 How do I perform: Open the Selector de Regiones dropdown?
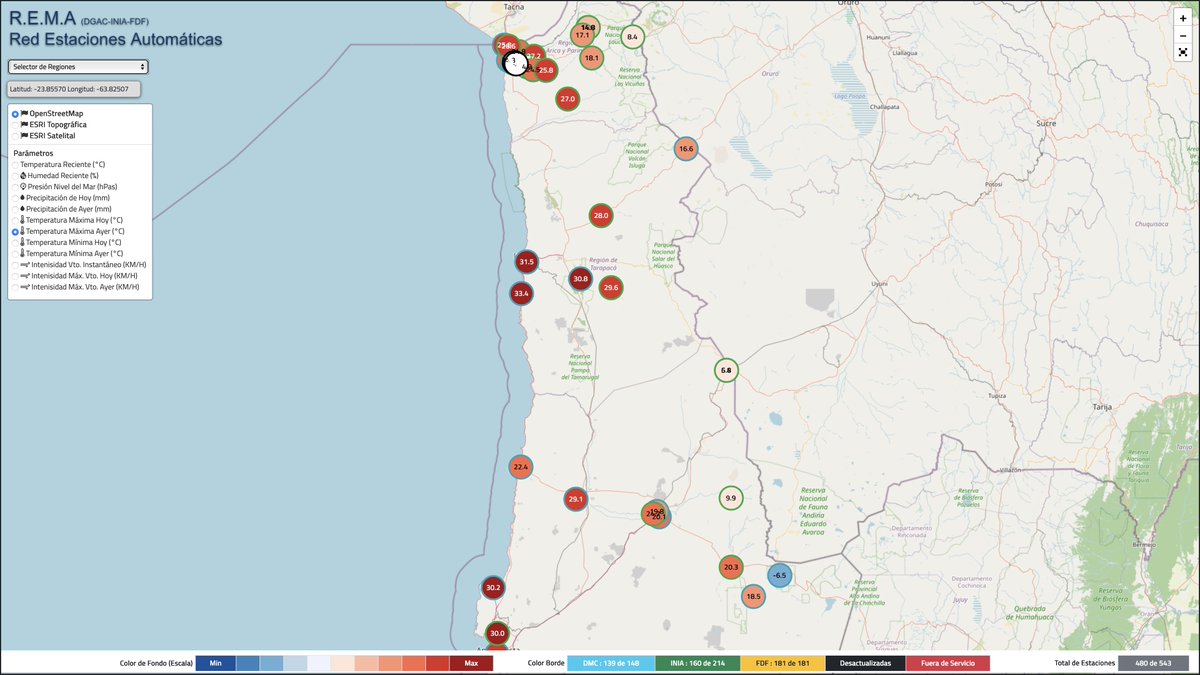[78, 67]
